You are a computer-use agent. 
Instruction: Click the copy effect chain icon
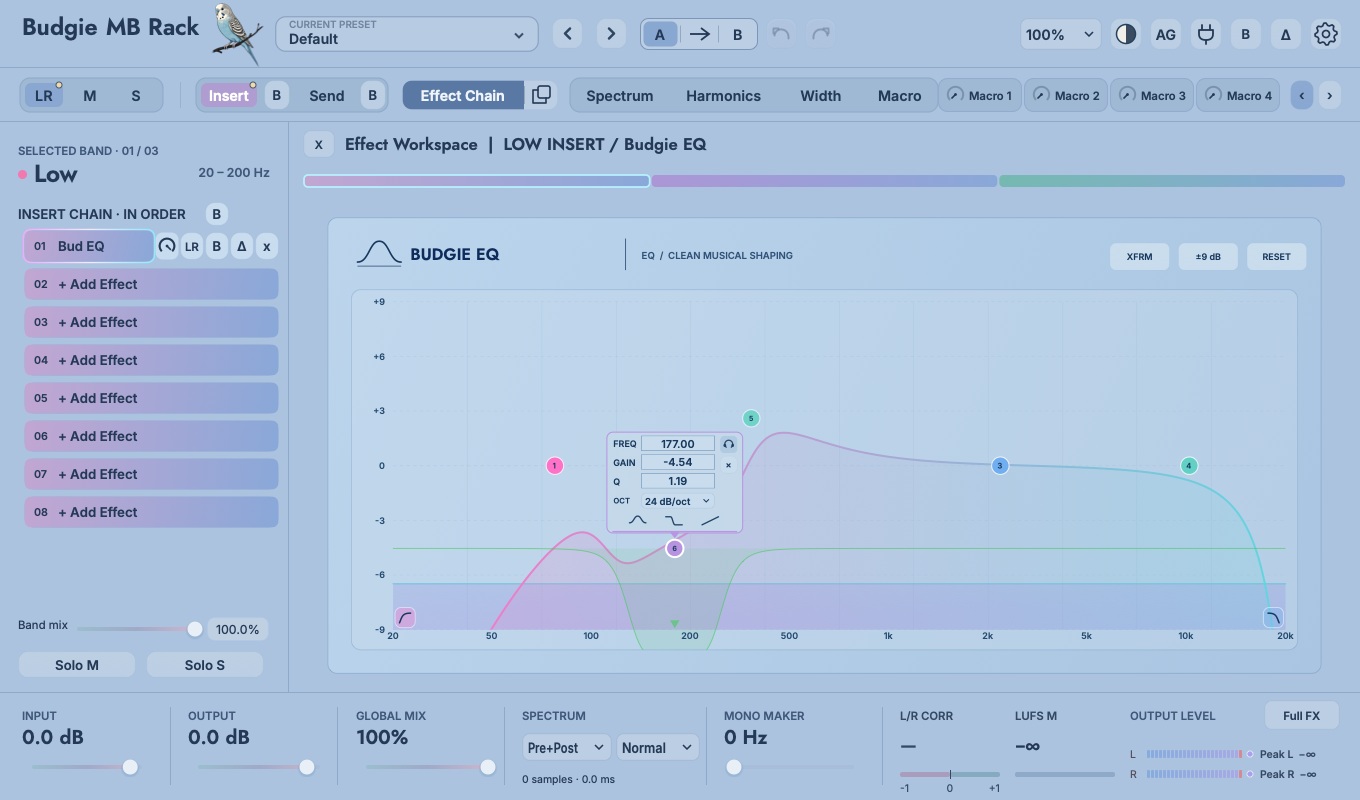click(x=541, y=95)
